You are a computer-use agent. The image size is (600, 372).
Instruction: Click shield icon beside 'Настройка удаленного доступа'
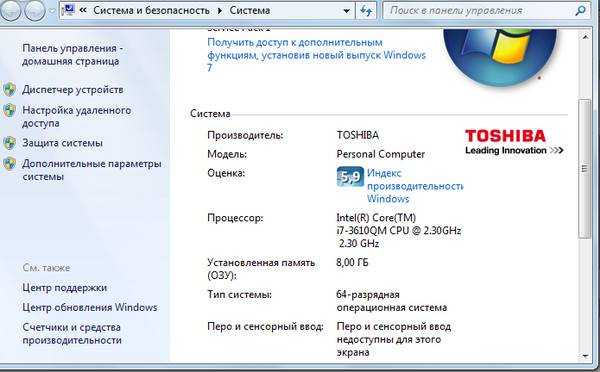tap(9, 111)
